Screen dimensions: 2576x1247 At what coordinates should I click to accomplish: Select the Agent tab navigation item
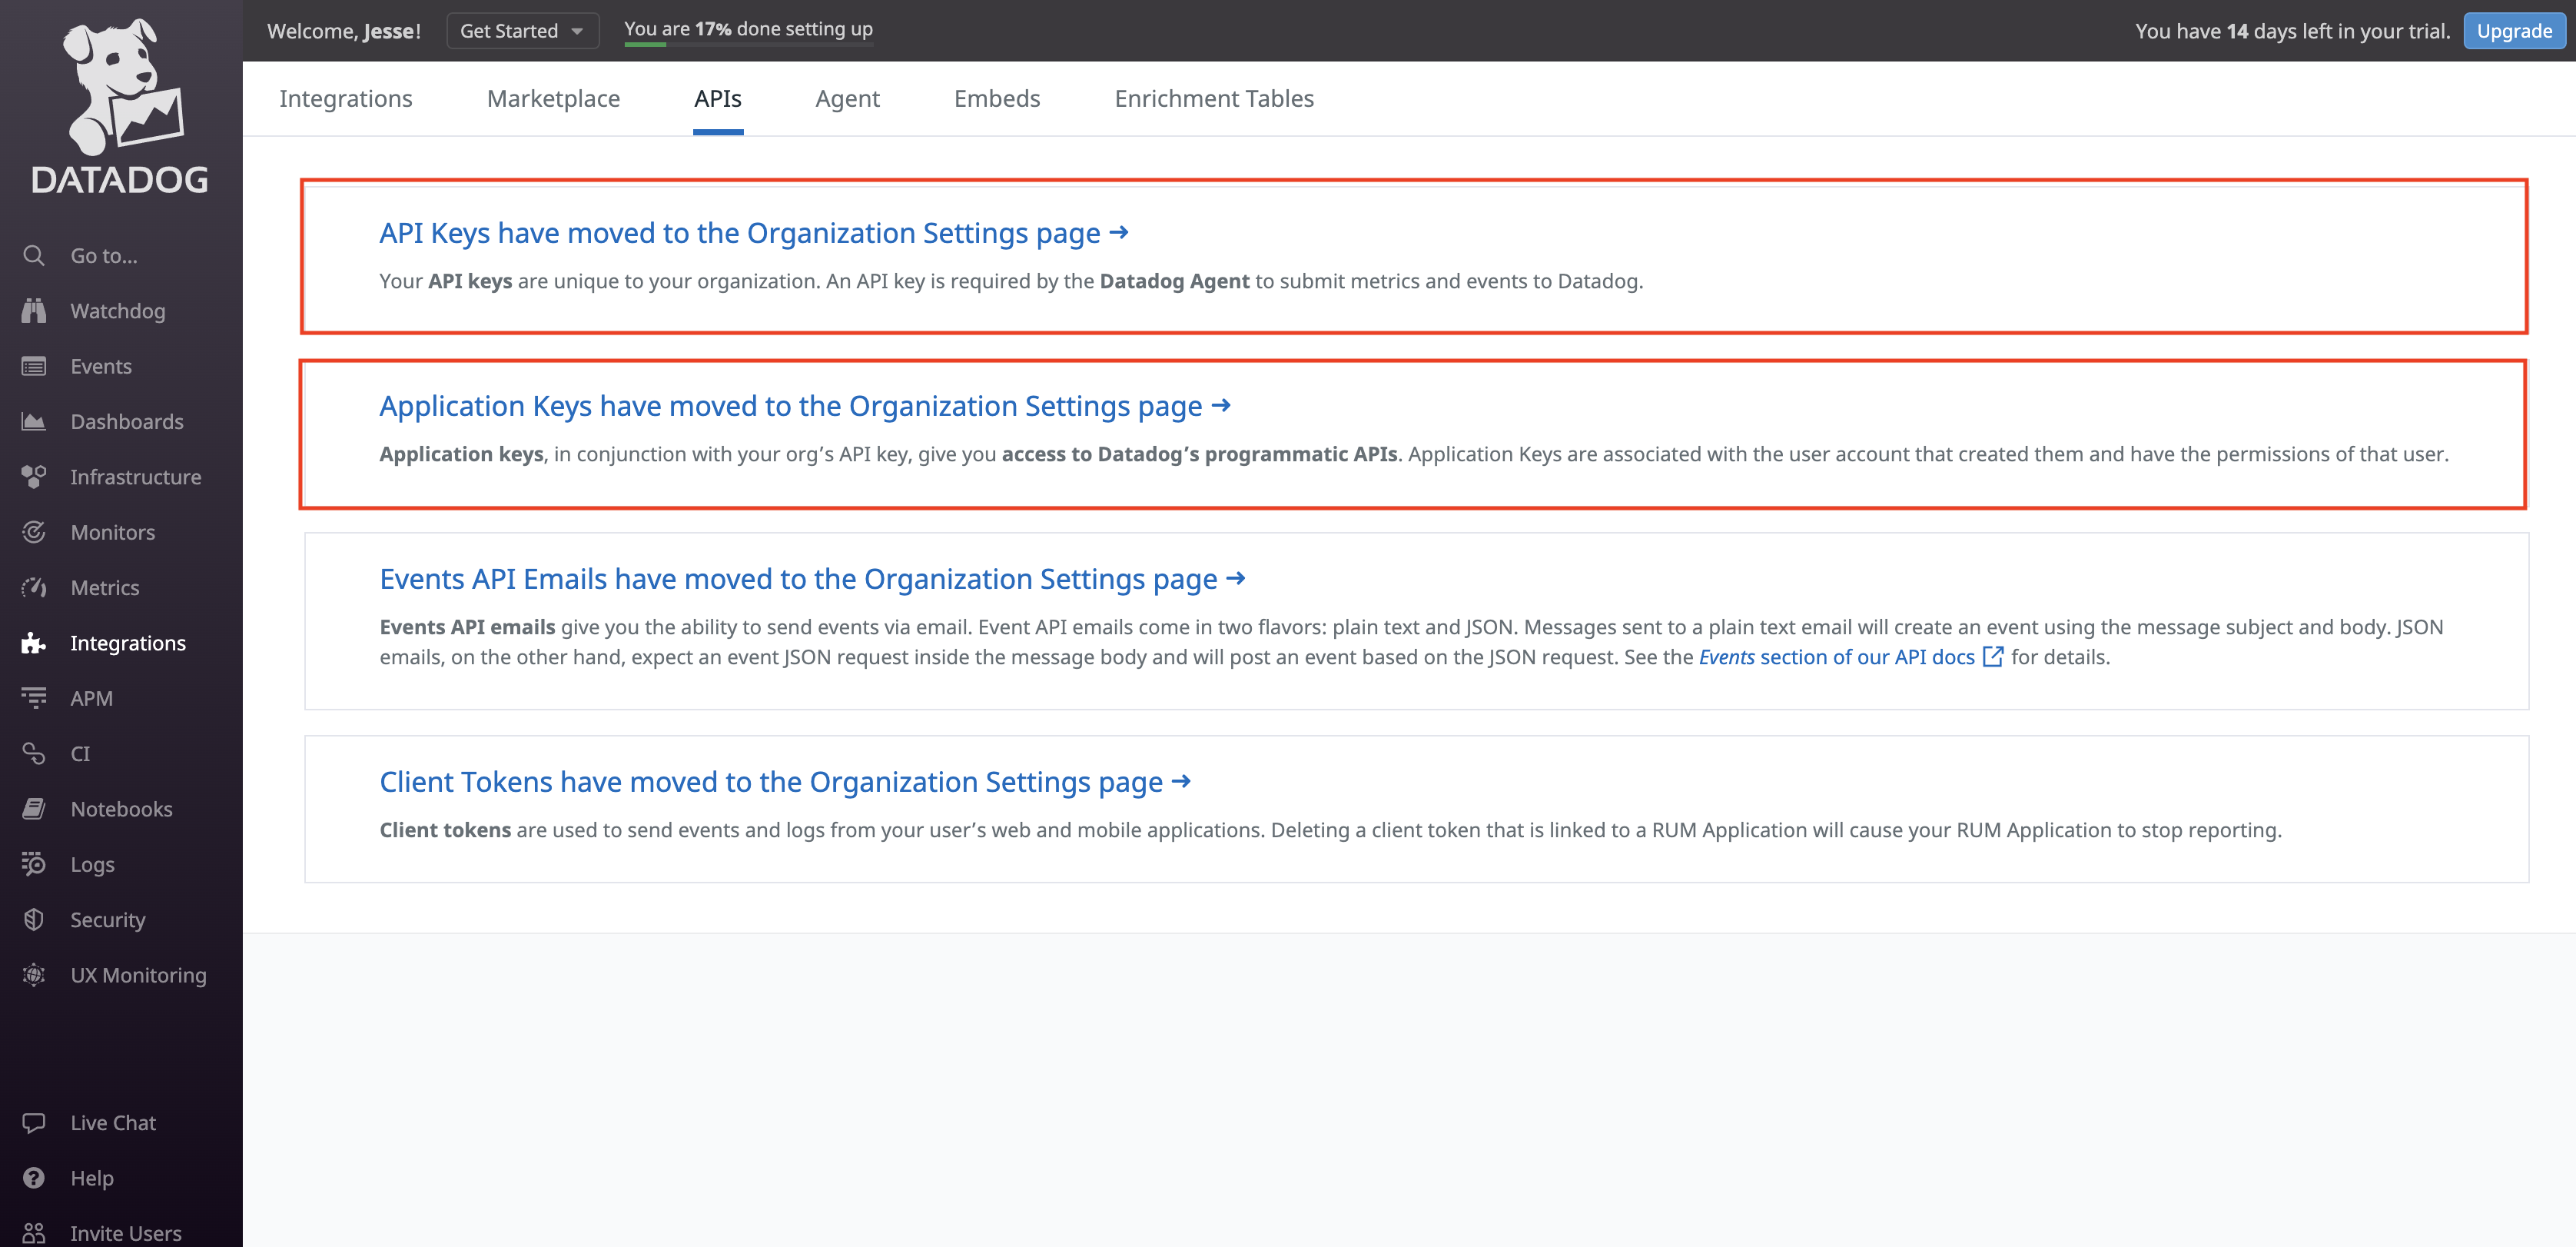[x=848, y=97]
